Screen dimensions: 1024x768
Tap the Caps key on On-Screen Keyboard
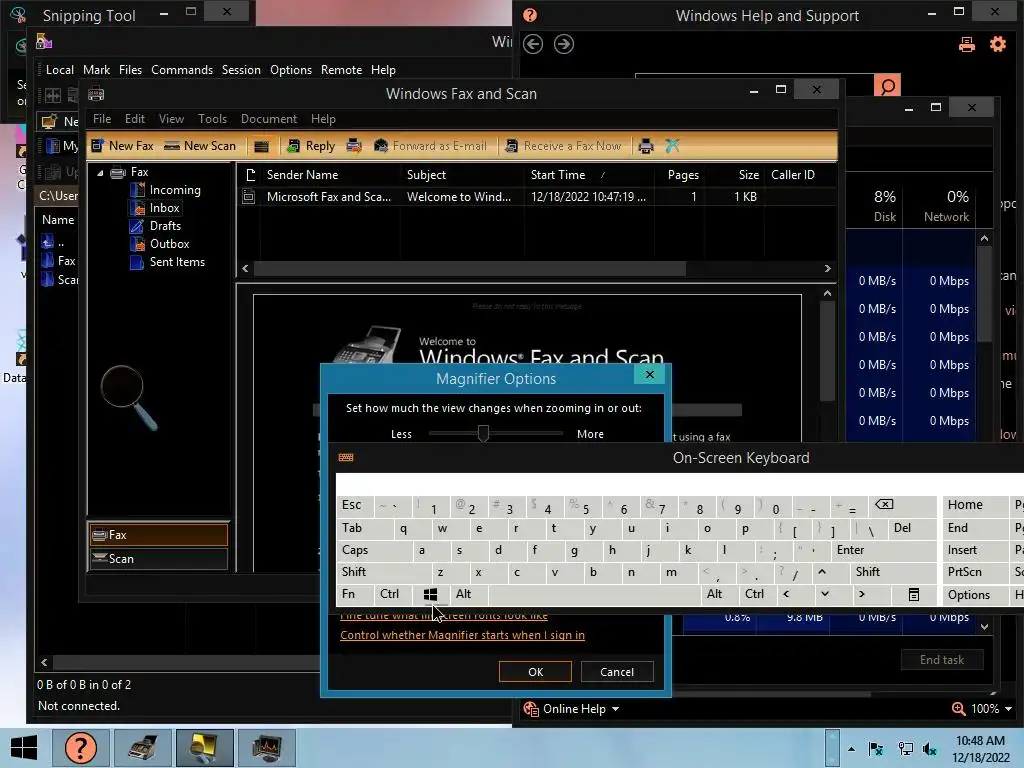point(374,550)
